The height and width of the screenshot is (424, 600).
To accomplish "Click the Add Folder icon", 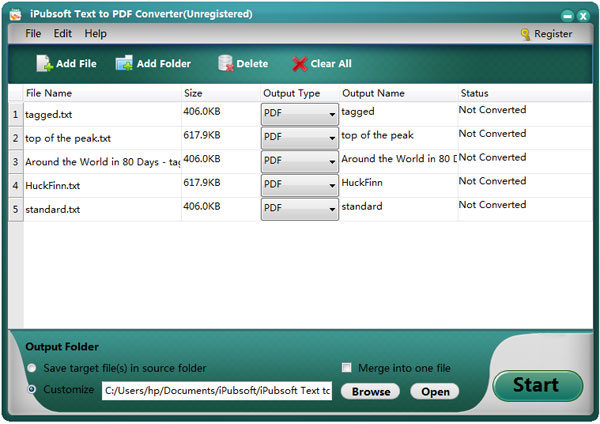I will (x=124, y=64).
